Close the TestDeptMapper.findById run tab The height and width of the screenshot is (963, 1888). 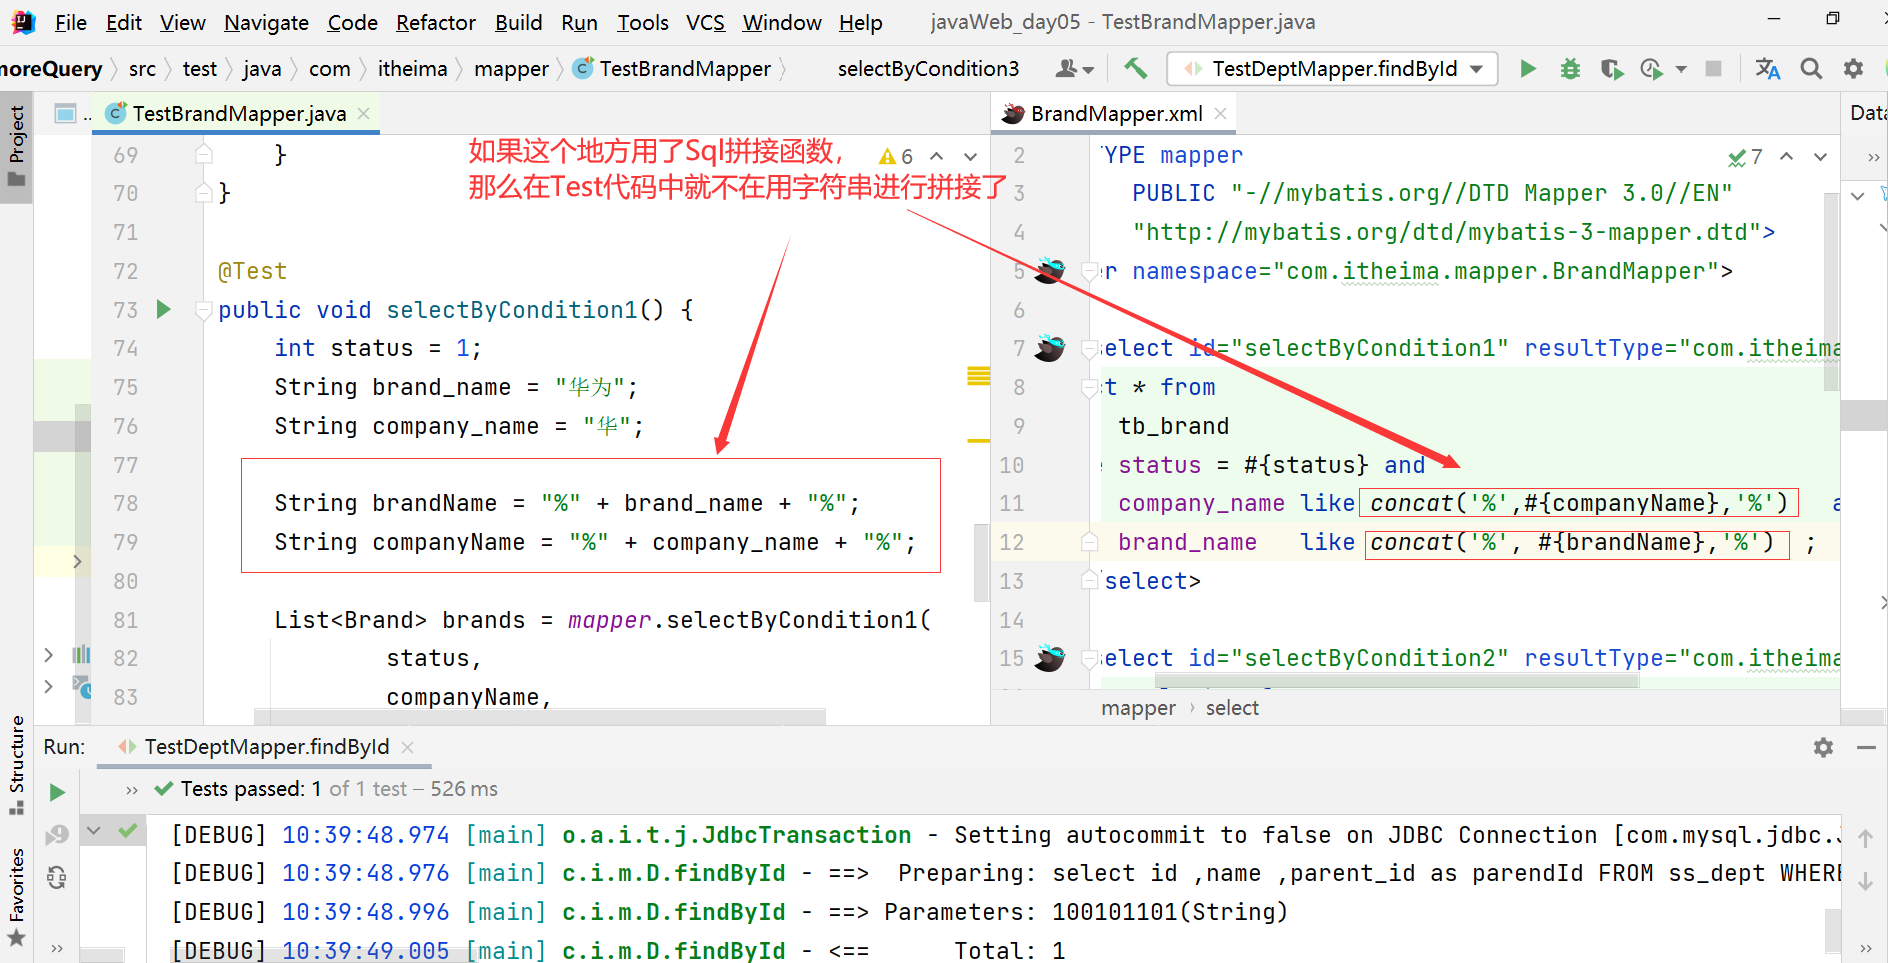[407, 747]
